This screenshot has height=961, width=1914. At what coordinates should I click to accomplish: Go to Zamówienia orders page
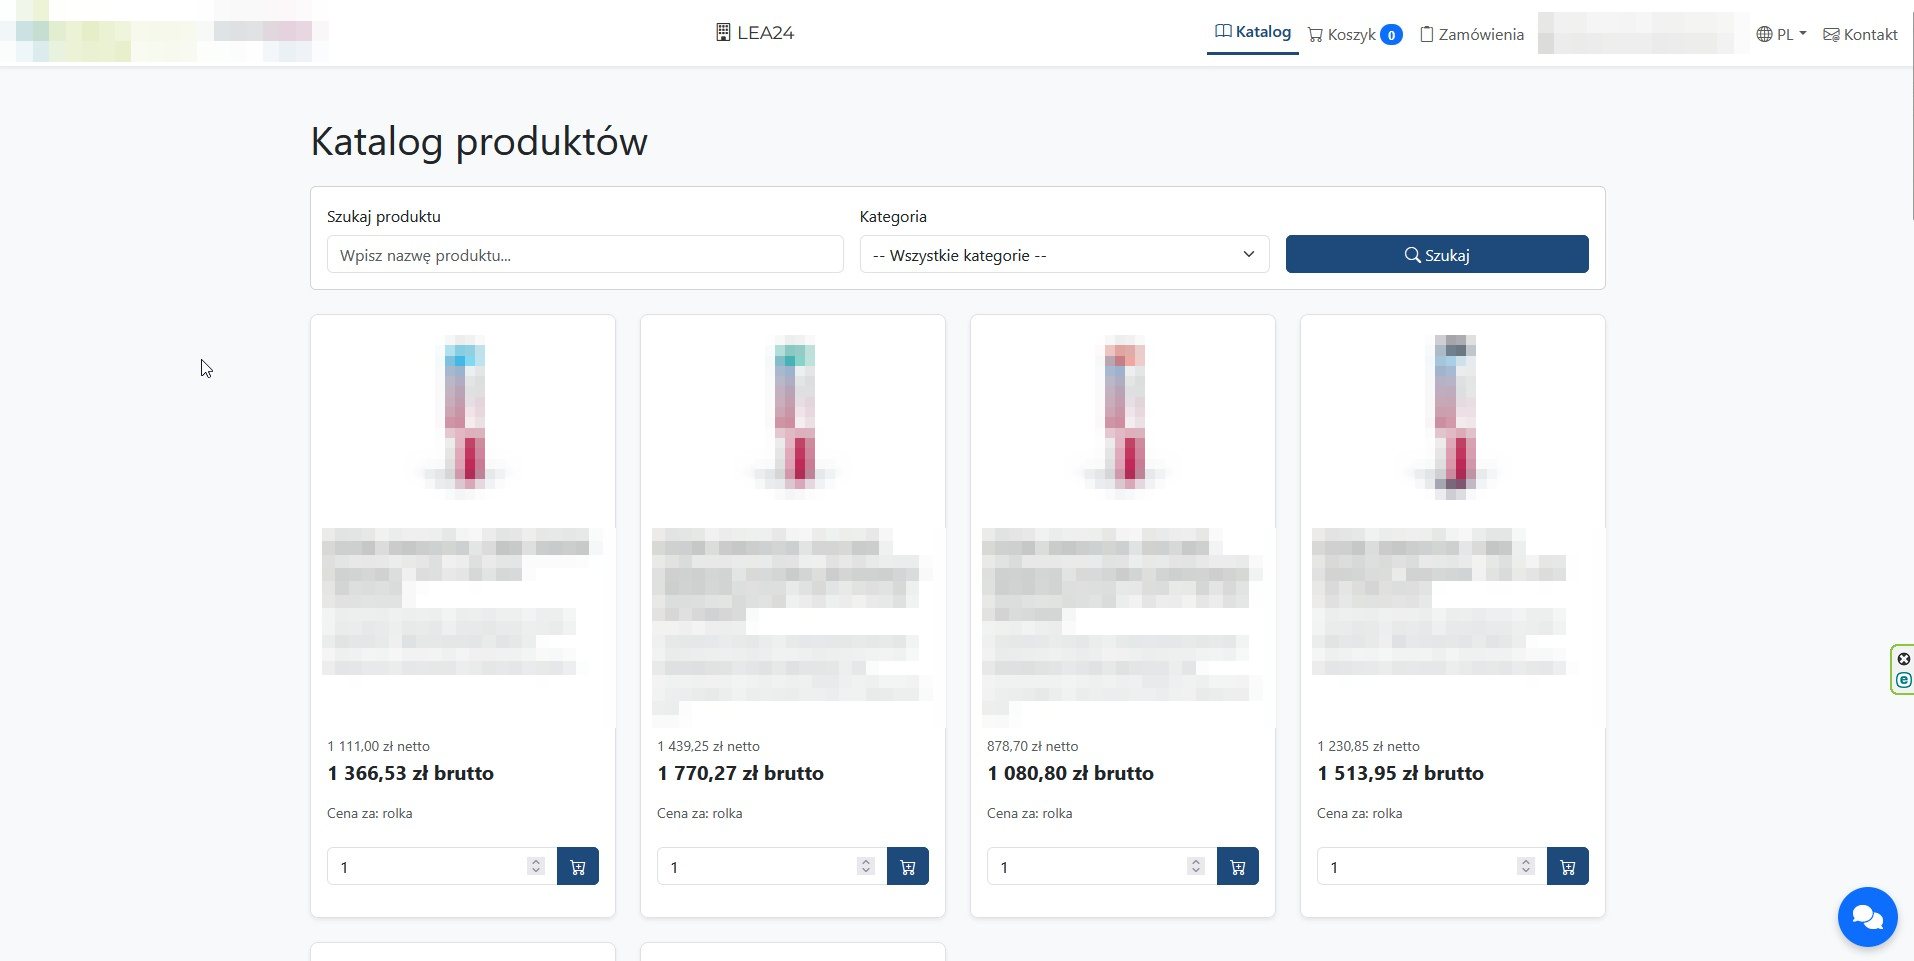[x=1472, y=34]
